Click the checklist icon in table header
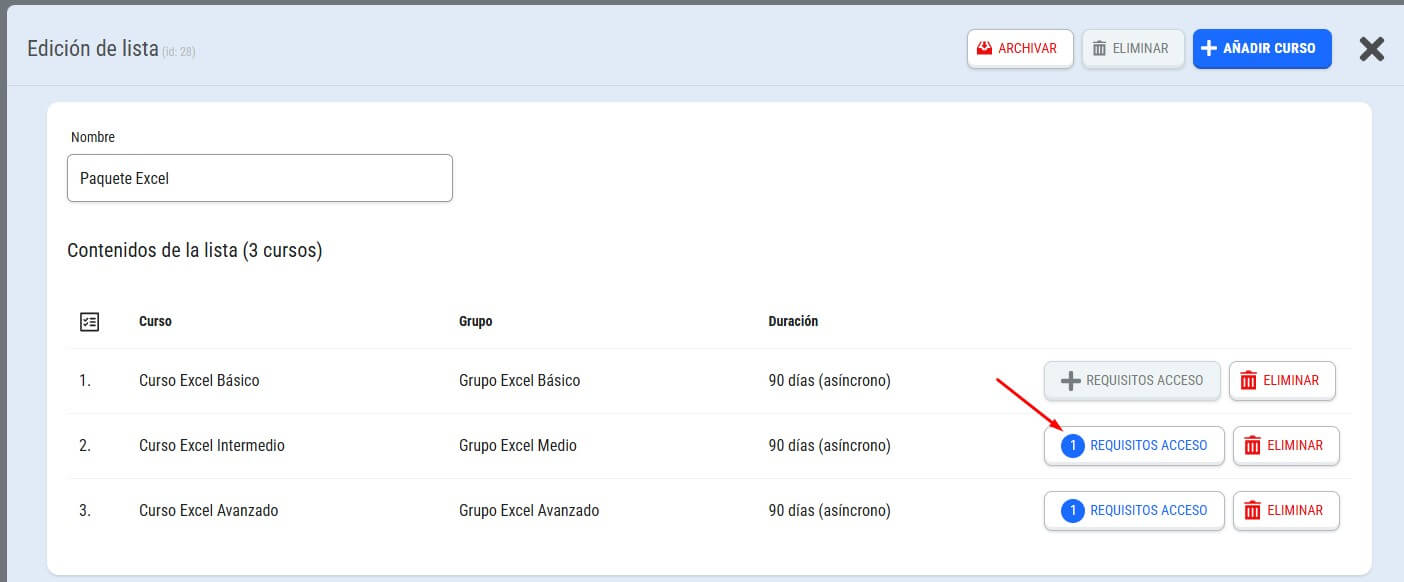 [89, 322]
